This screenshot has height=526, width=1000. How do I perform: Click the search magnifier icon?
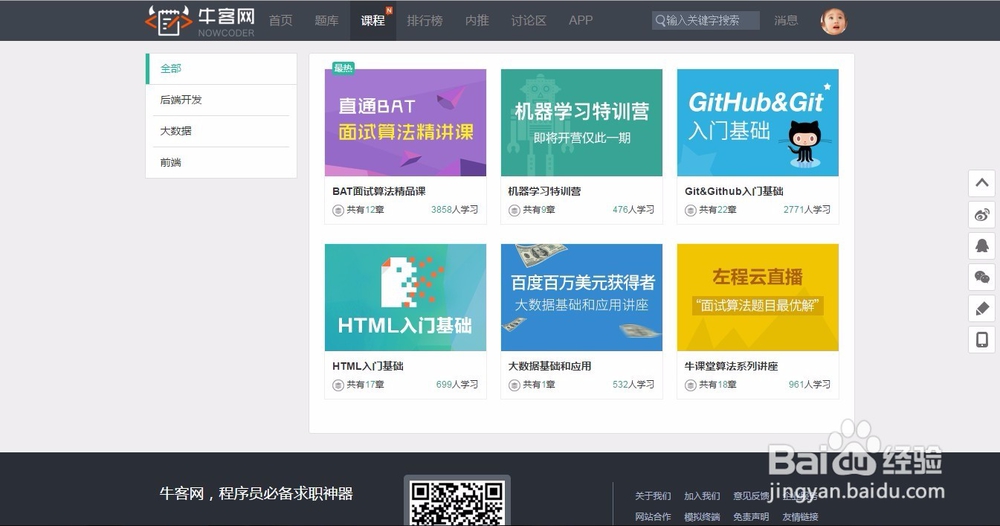(x=660, y=20)
